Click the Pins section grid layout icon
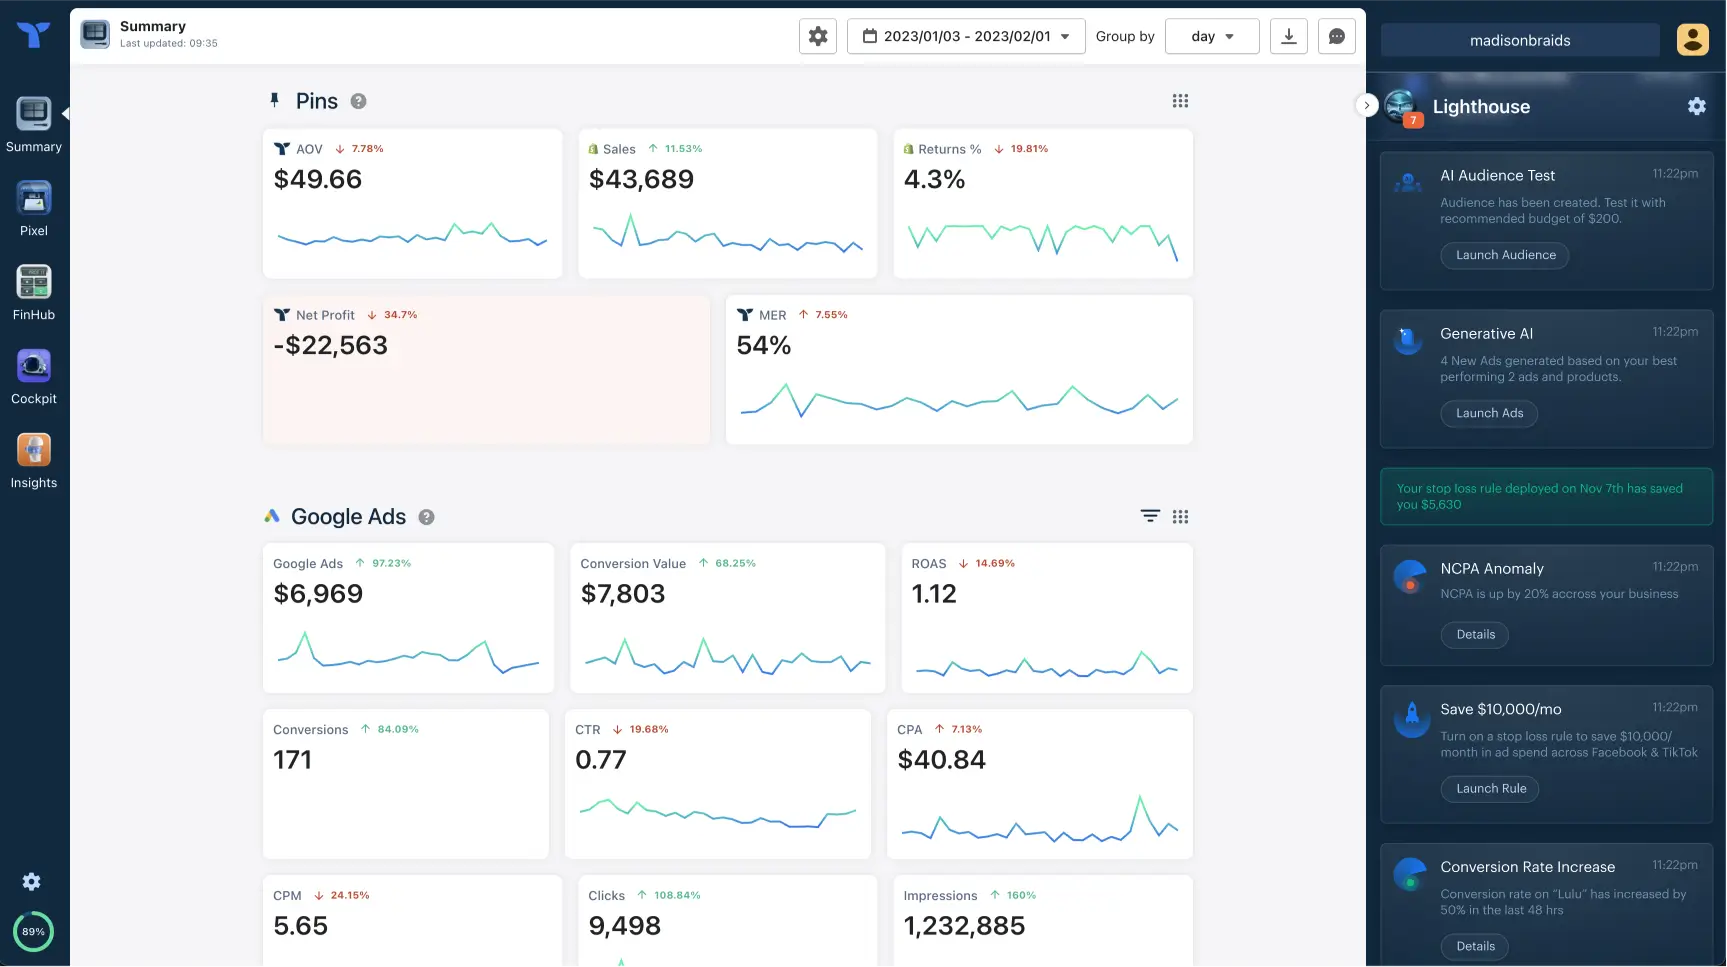This screenshot has height=967, width=1727. click(x=1180, y=101)
